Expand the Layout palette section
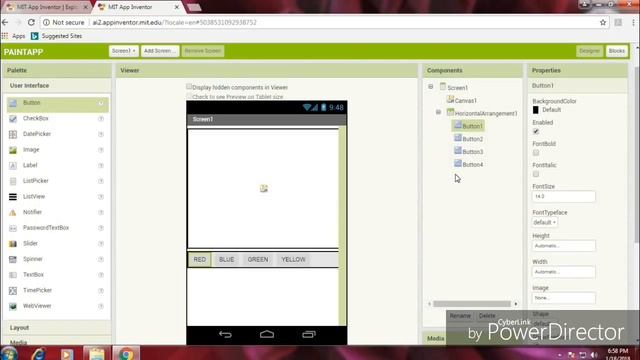The height and width of the screenshot is (360, 640). pos(57,328)
